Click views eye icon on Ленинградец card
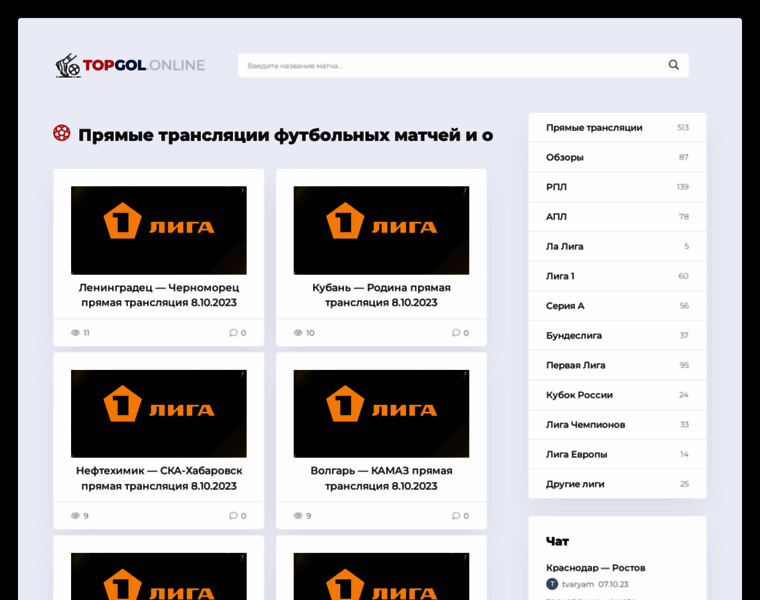This screenshot has width=760, height=600. (x=75, y=332)
